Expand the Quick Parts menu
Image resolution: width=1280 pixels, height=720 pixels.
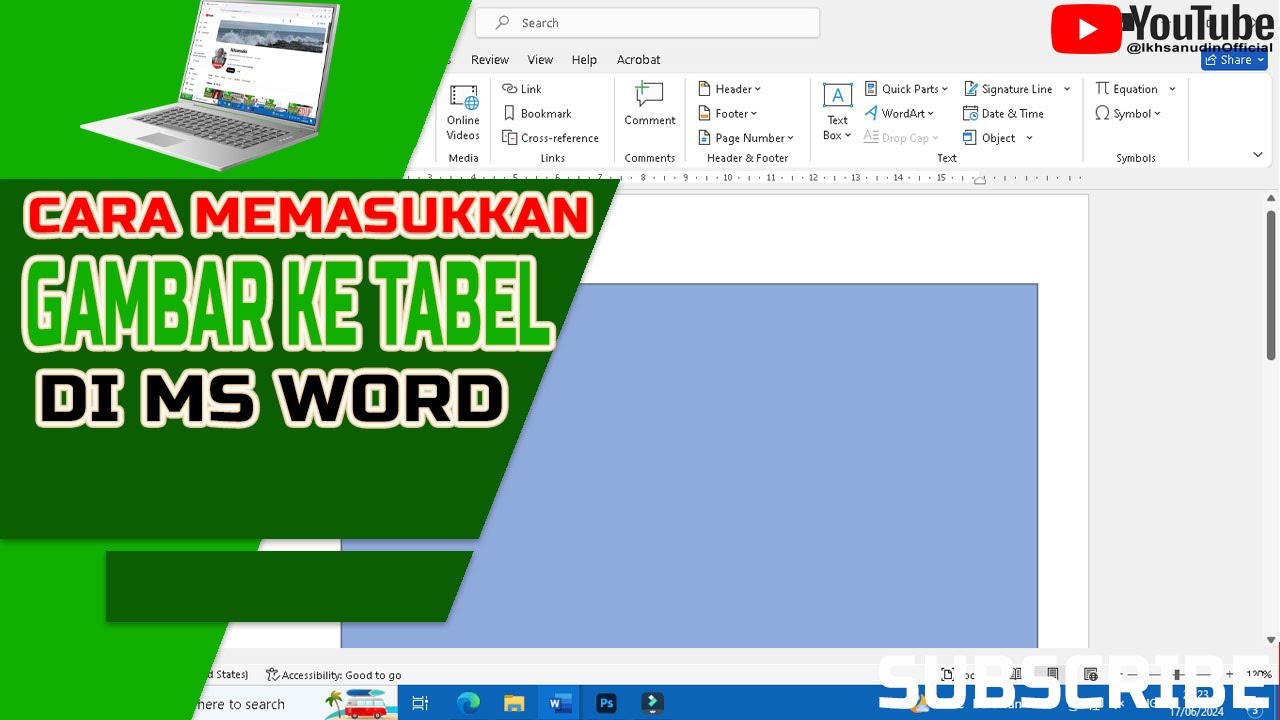[x=905, y=89]
